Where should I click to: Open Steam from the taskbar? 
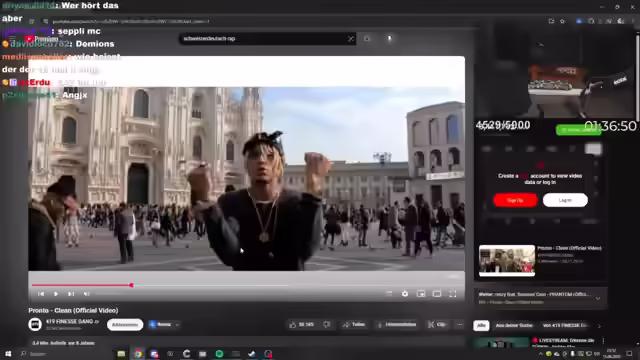pyautogui.click(x=251, y=354)
